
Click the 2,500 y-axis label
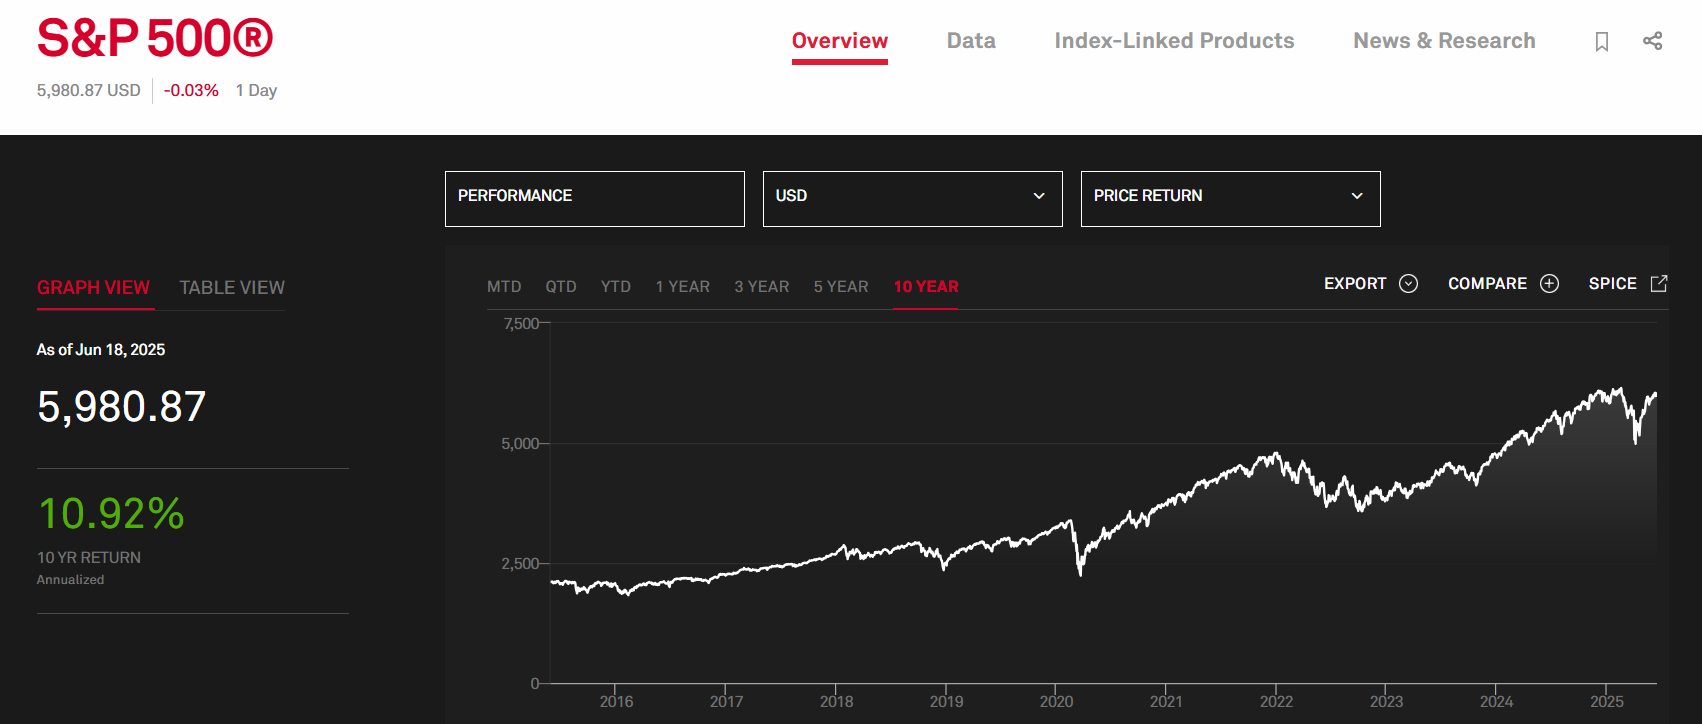point(520,563)
